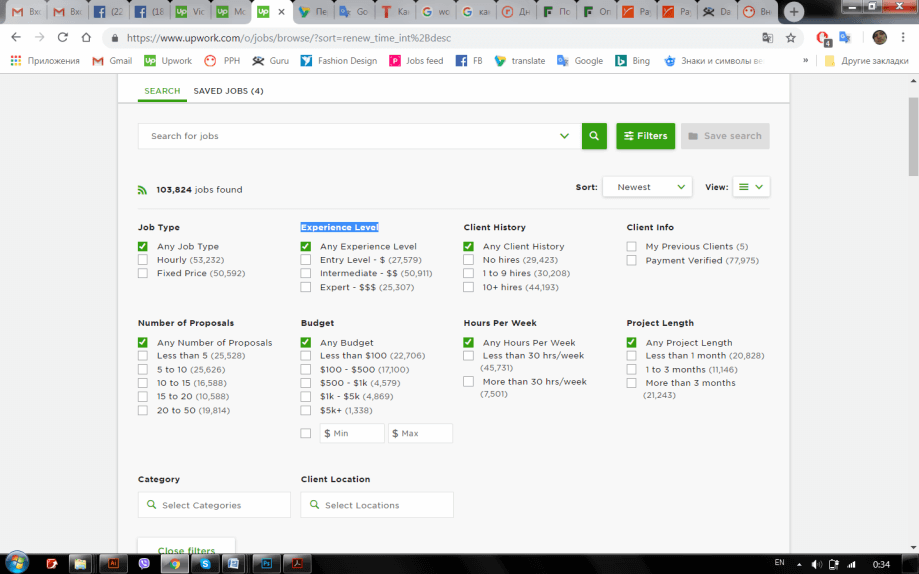Open Skype from the taskbar
Screen dimensions: 919x574
(205, 563)
